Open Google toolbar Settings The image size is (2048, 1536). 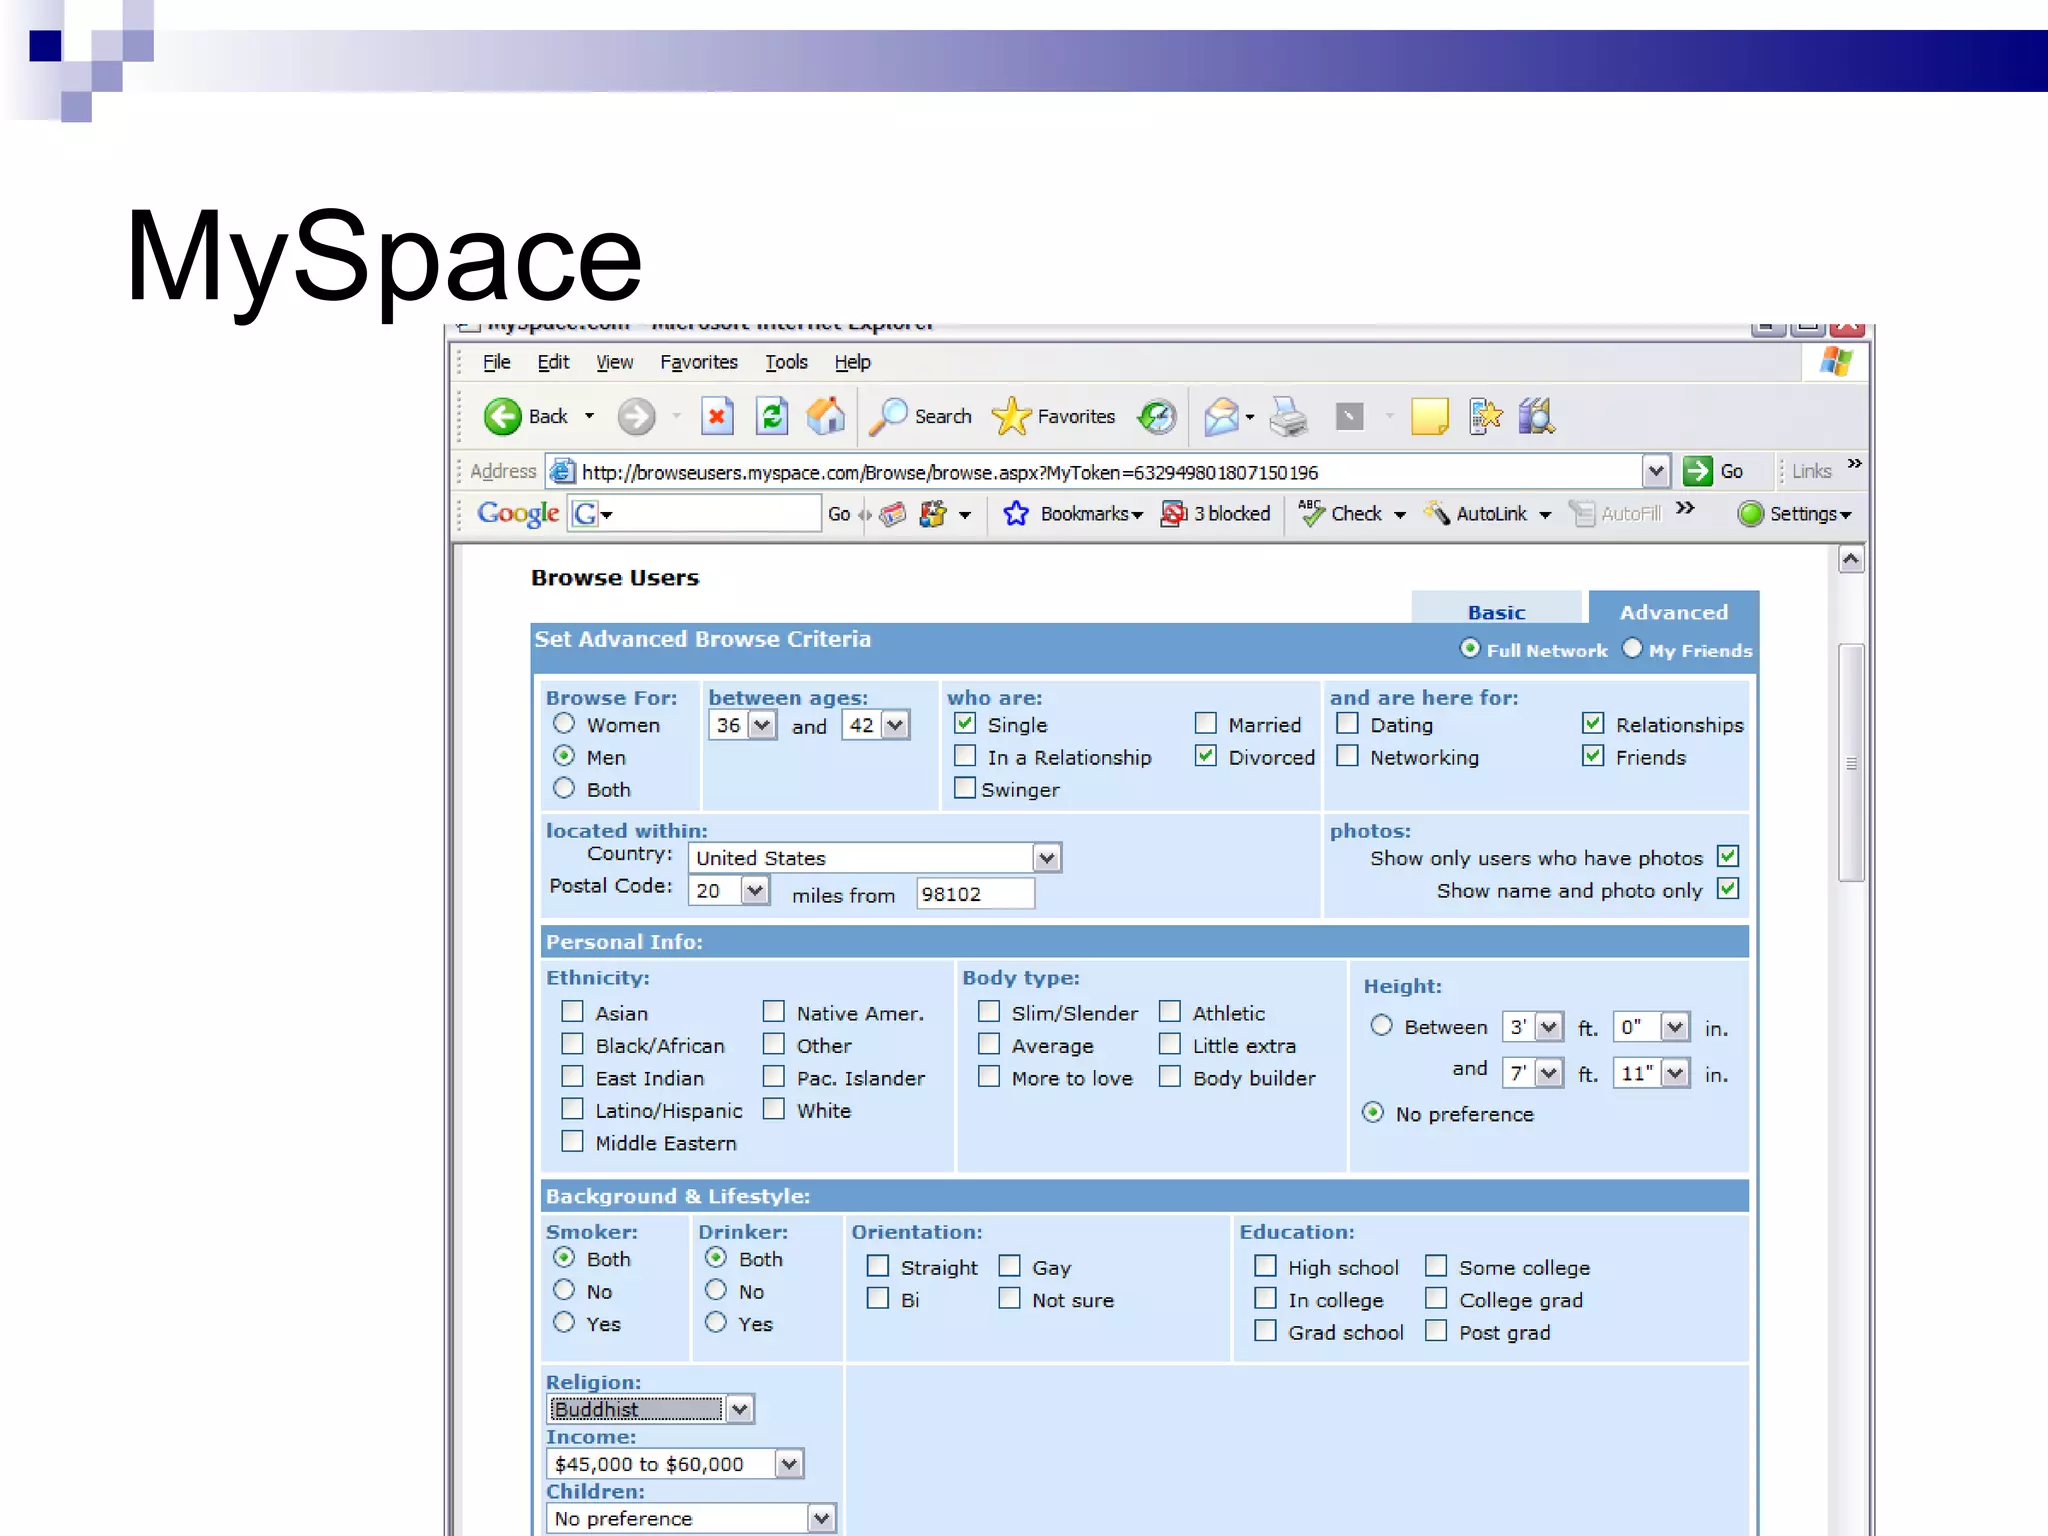(x=1796, y=513)
